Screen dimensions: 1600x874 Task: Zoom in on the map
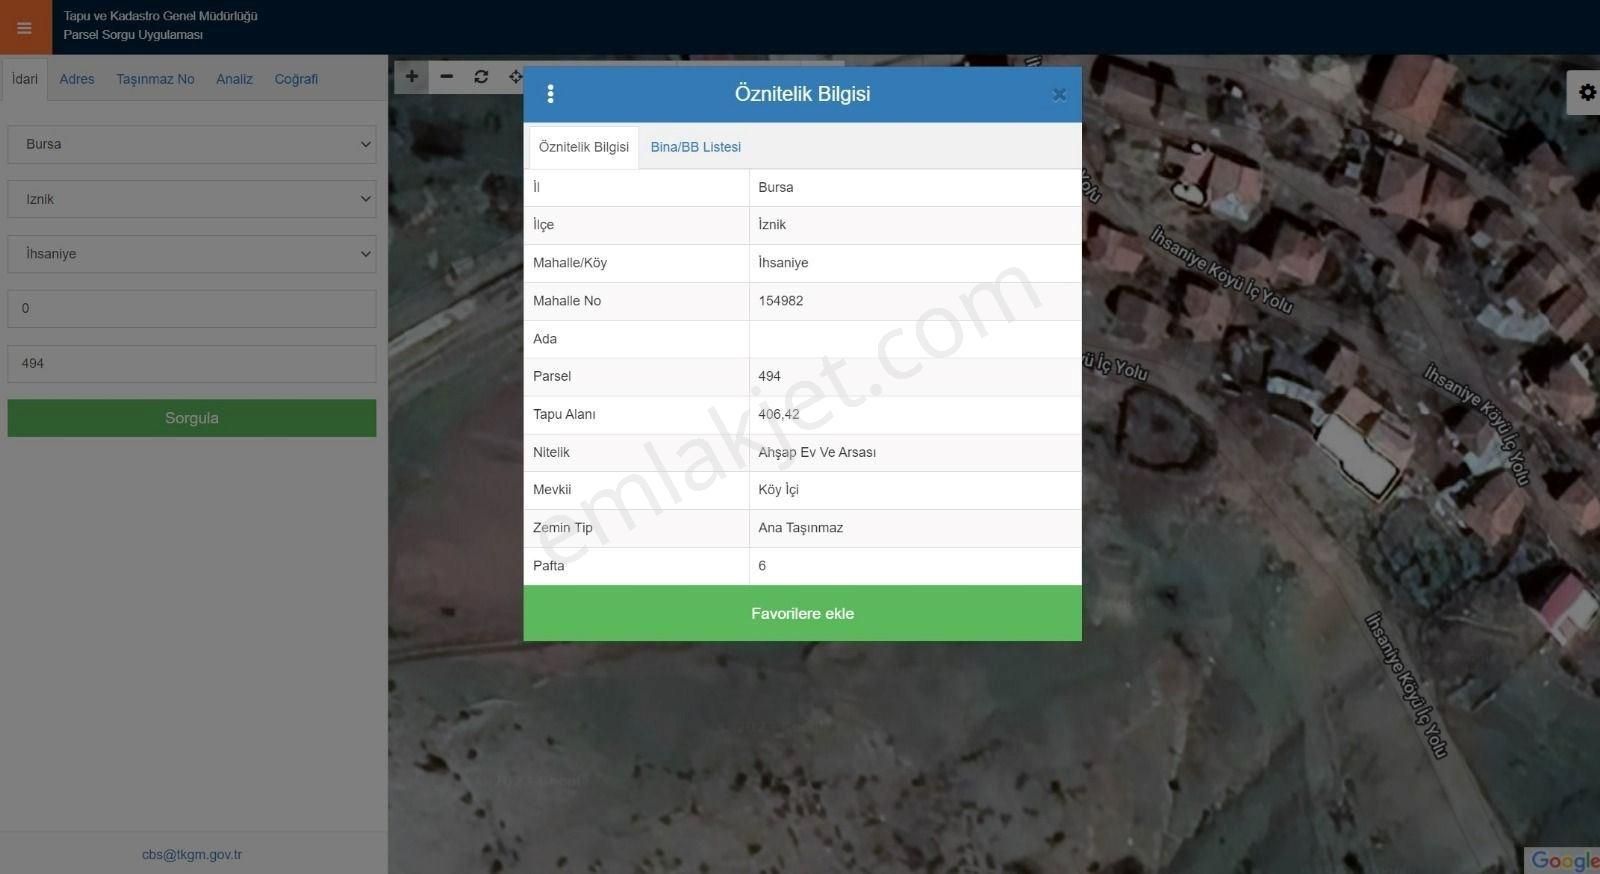coord(411,77)
